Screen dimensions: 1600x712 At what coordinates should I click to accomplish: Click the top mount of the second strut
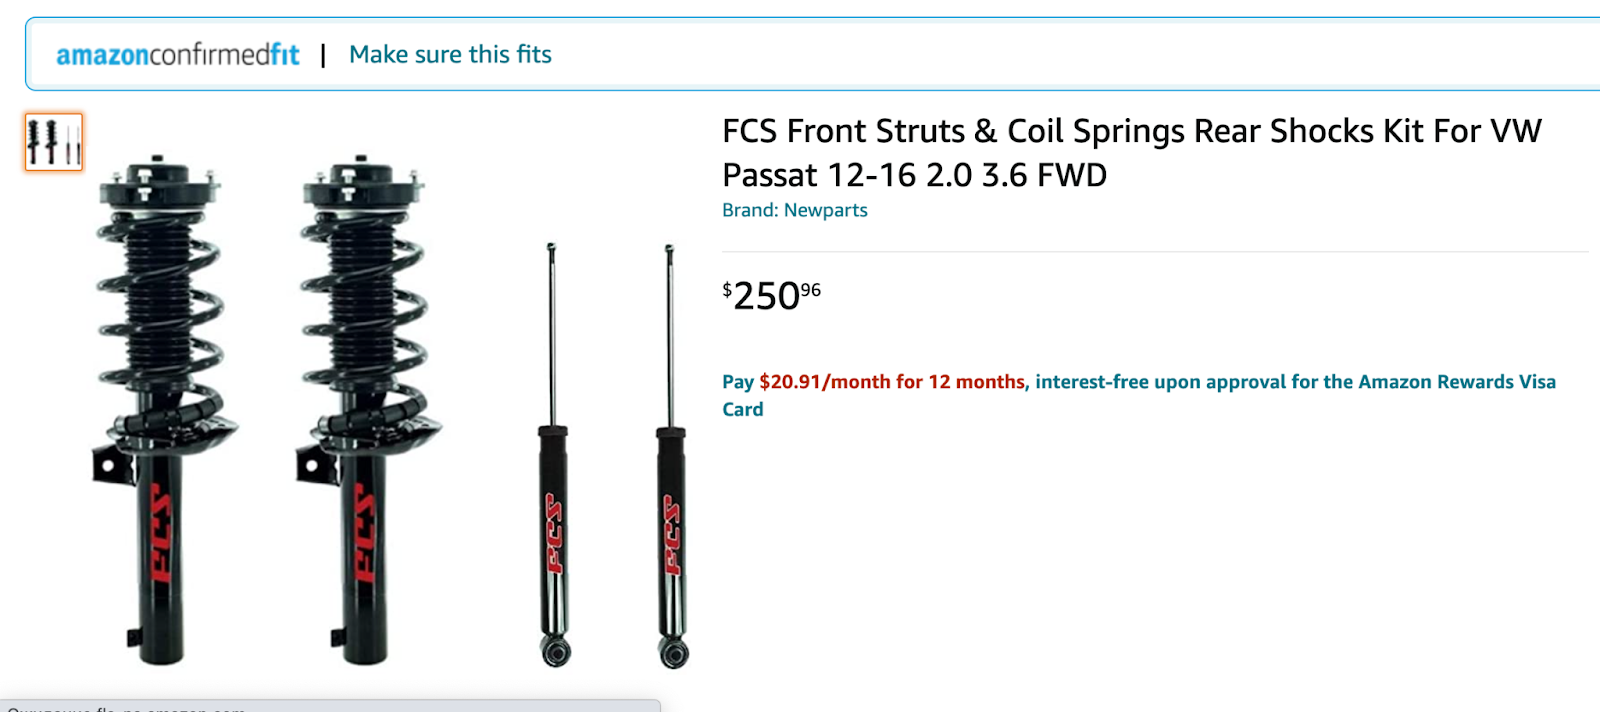point(363,183)
